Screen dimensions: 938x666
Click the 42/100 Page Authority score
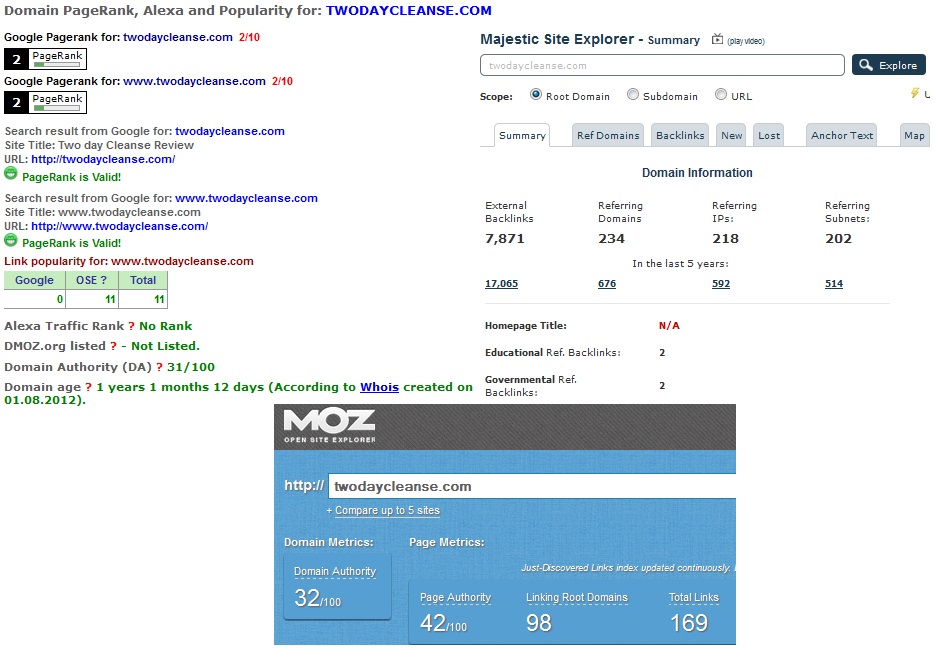443,623
